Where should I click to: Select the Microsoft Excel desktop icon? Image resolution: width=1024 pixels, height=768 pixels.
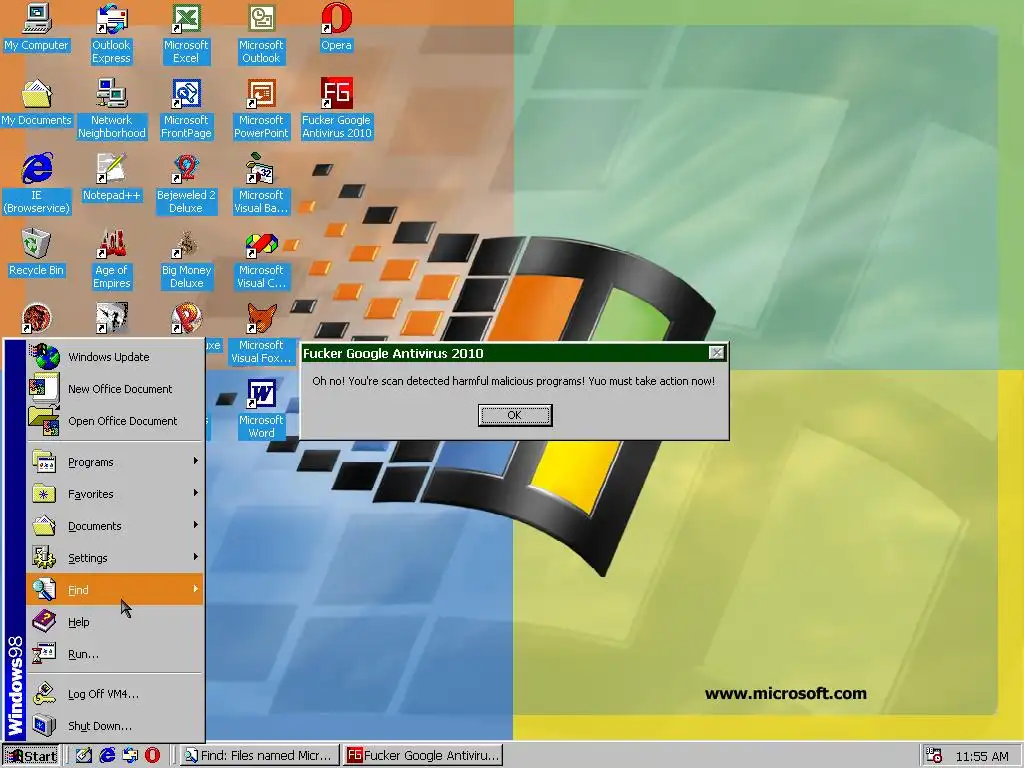coord(186,33)
